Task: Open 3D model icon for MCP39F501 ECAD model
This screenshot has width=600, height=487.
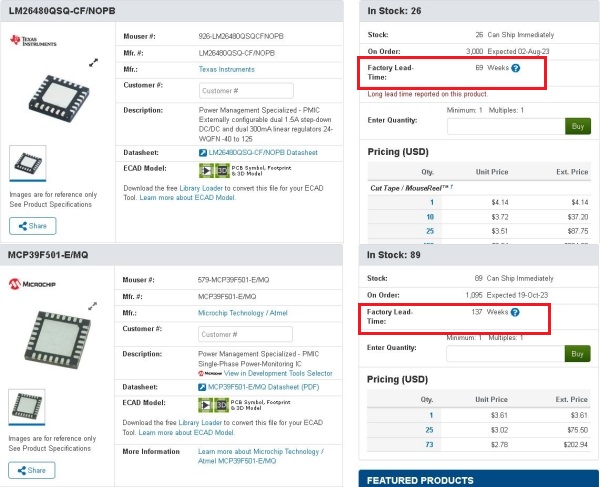Action: tap(222, 405)
